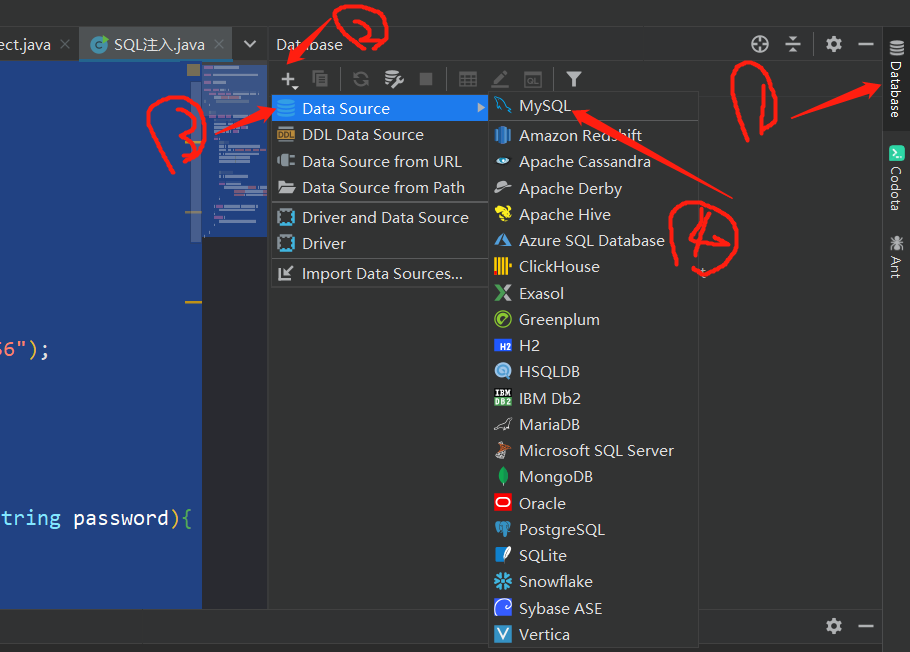Choose IBM Db2 data source
The width and height of the screenshot is (910, 652).
[x=593, y=398]
